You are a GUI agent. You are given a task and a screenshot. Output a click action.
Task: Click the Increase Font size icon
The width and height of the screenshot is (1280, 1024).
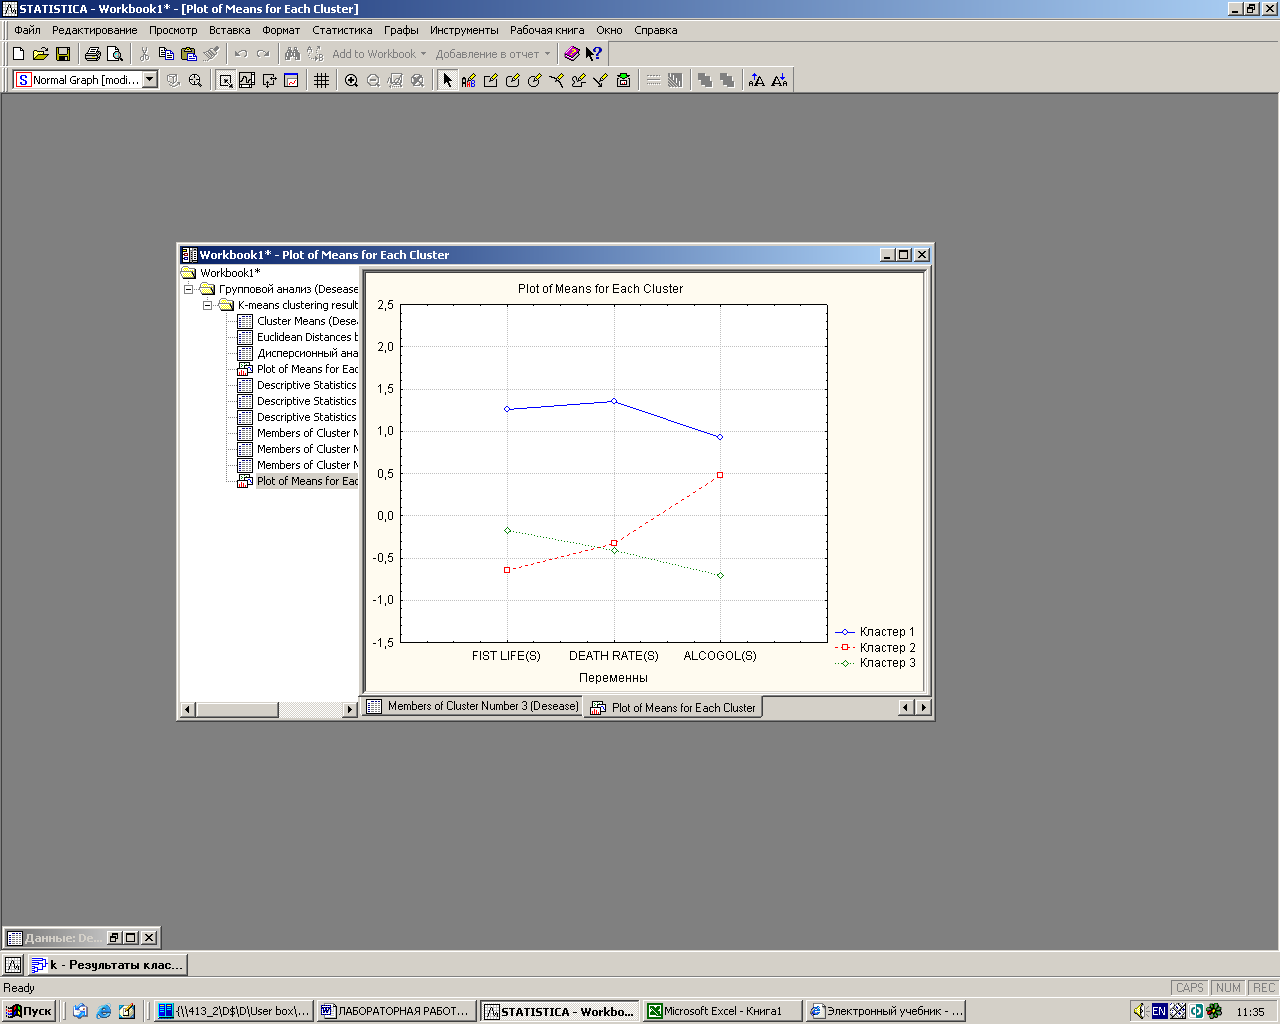(757, 80)
